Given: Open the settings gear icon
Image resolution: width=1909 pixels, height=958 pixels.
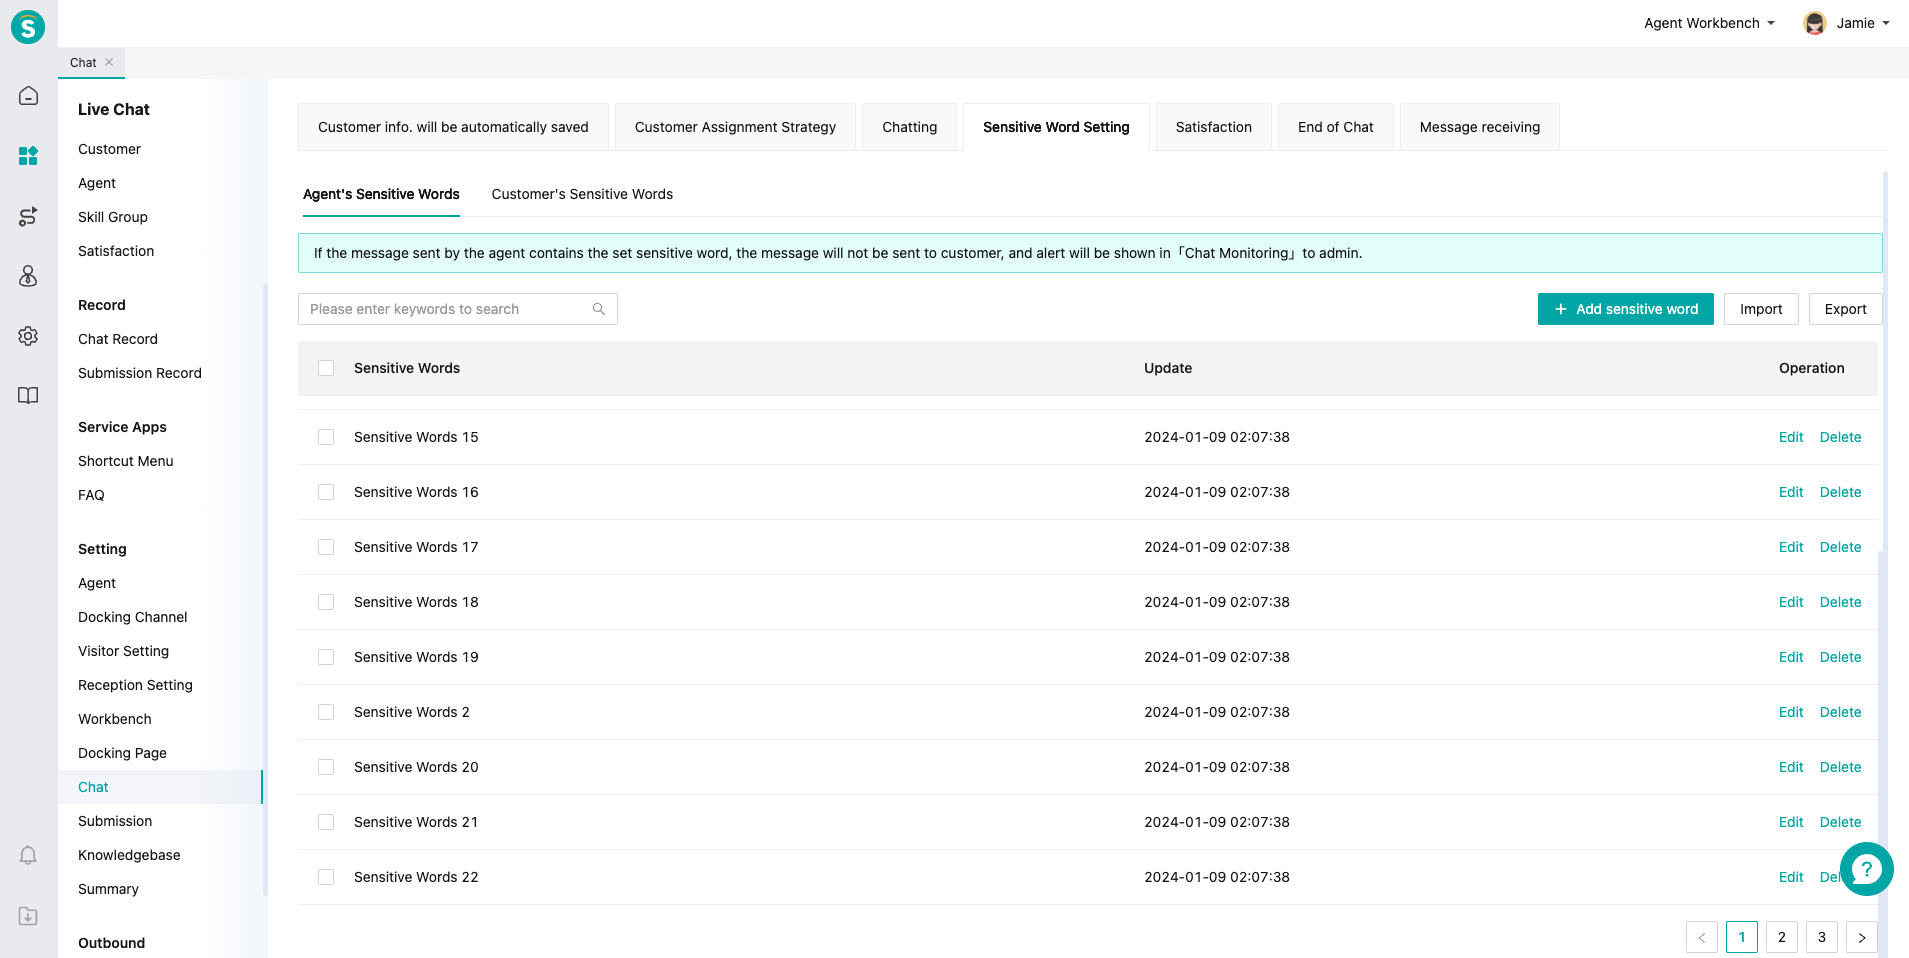Looking at the screenshot, I should point(28,336).
